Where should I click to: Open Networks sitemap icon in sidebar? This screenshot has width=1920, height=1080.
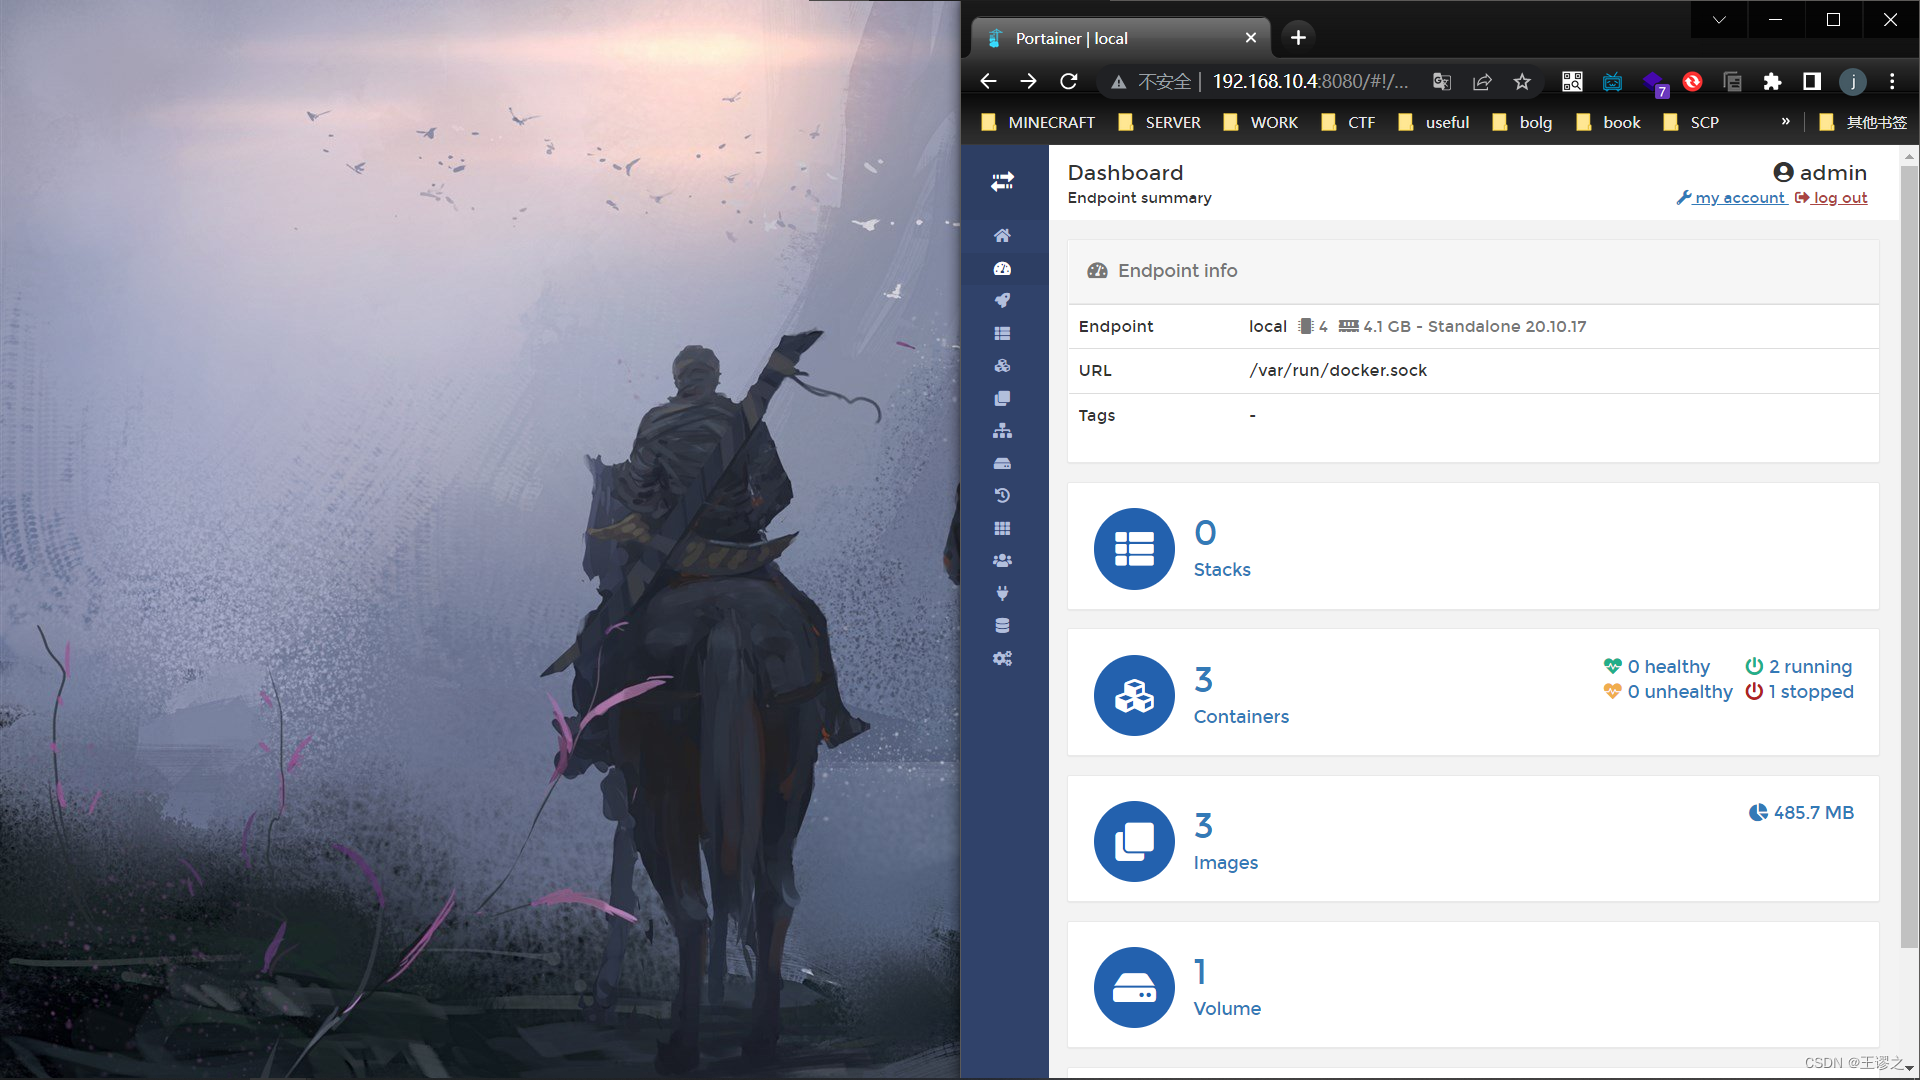tap(1002, 431)
